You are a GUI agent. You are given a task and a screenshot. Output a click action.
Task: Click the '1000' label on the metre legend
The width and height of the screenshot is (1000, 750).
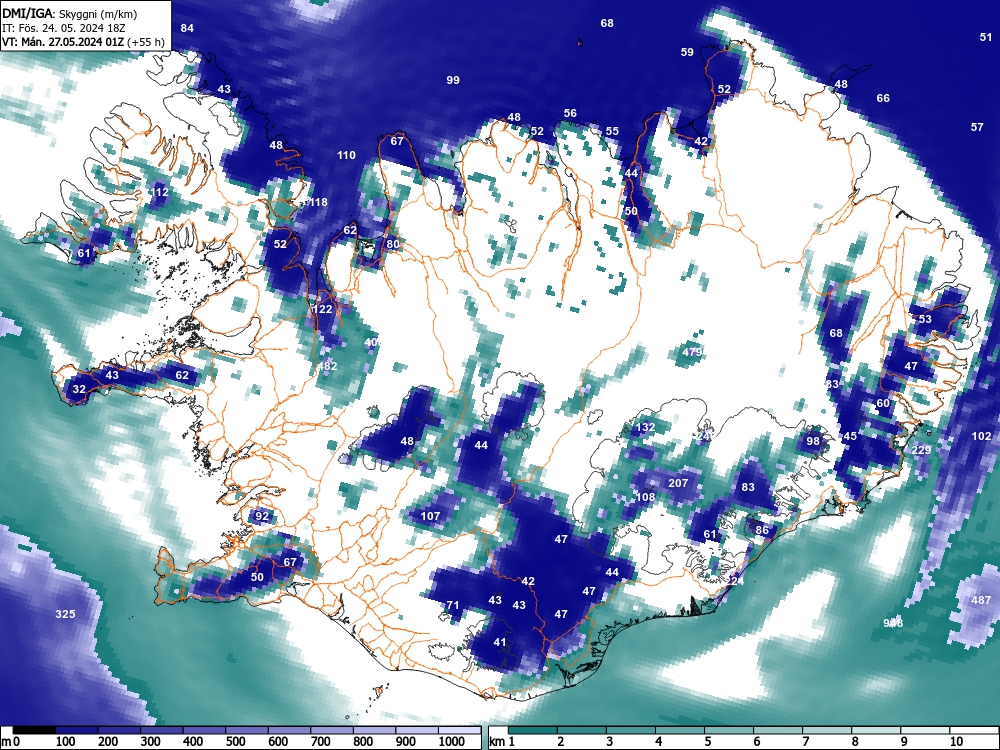tap(452, 741)
